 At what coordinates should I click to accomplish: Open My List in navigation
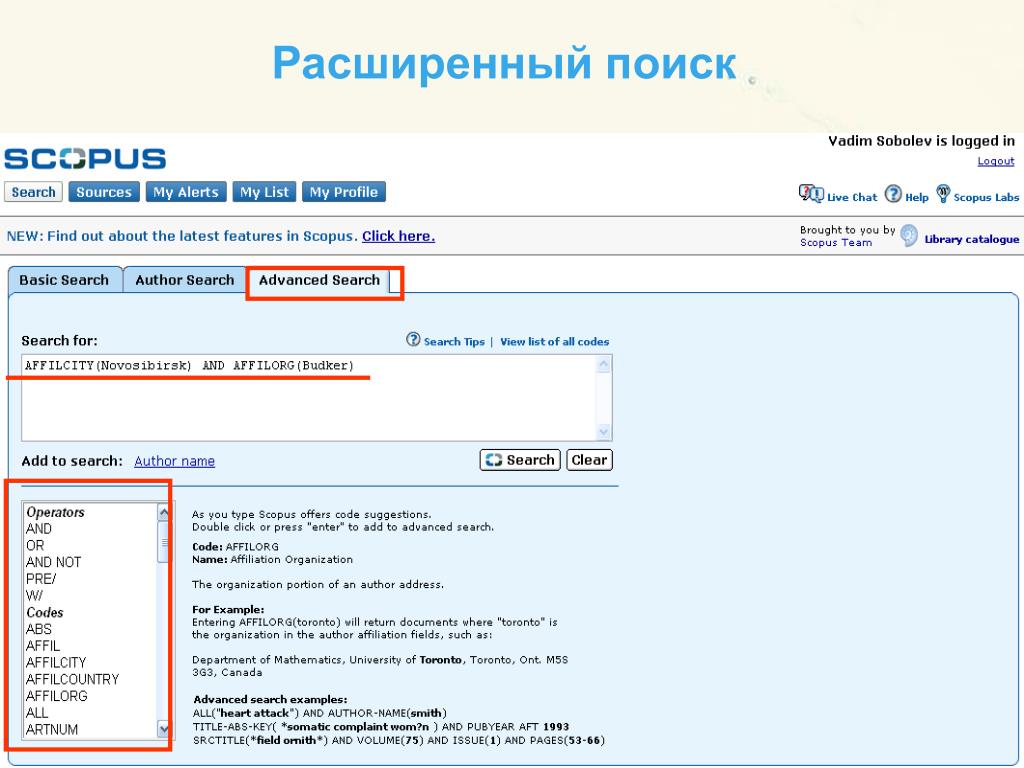[x=264, y=192]
